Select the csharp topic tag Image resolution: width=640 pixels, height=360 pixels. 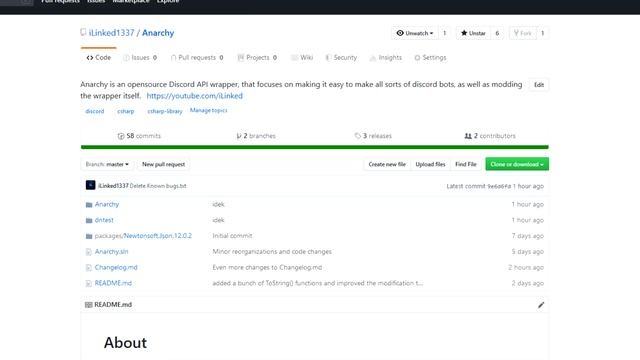coord(126,111)
